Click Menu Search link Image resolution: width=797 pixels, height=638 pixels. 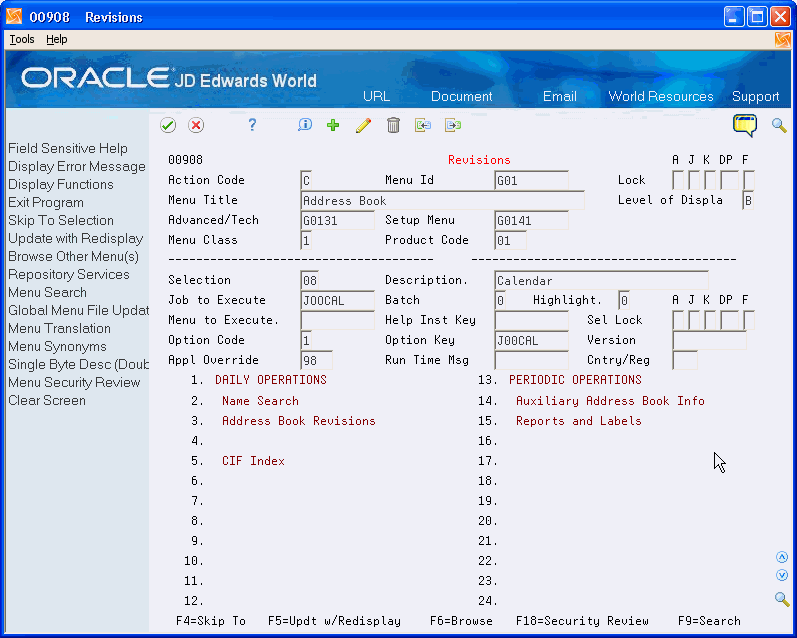click(47, 293)
